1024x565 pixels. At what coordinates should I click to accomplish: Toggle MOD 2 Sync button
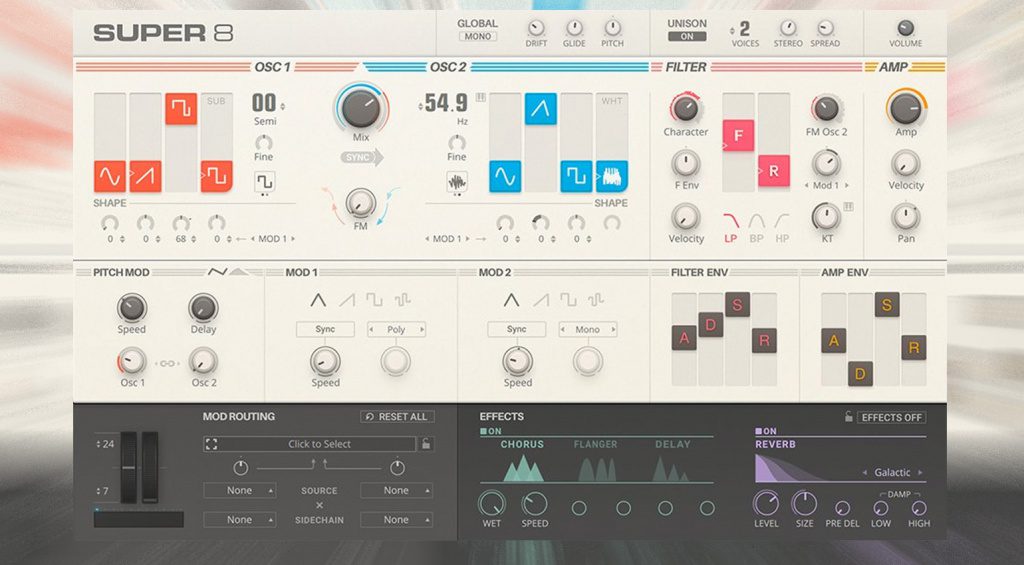[x=517, y=329]
